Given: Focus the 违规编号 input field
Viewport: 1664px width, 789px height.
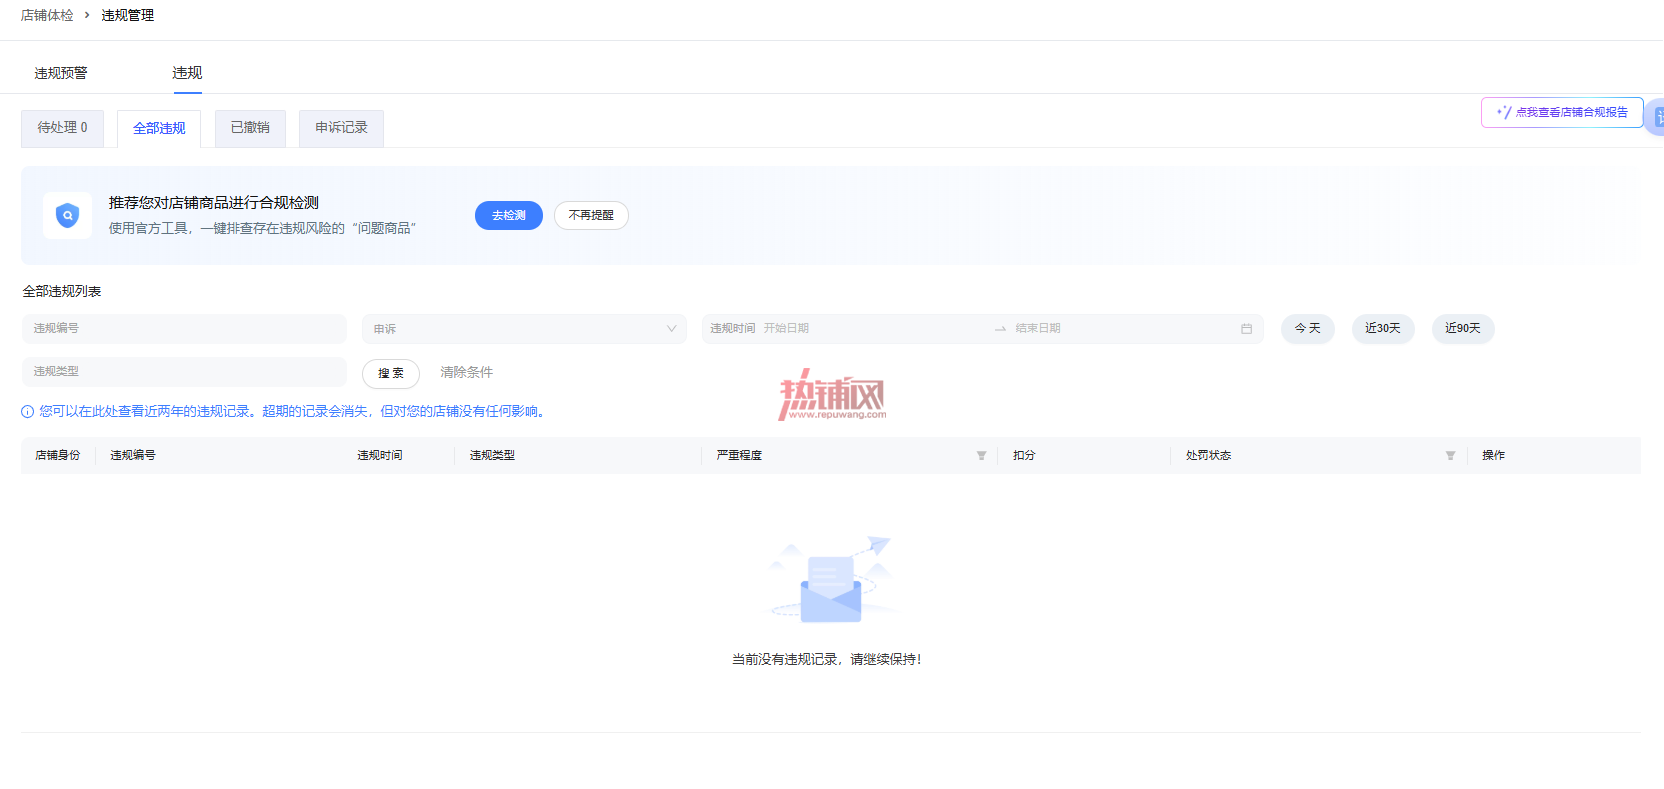Looking at the screenshot, I should [184, 329].
